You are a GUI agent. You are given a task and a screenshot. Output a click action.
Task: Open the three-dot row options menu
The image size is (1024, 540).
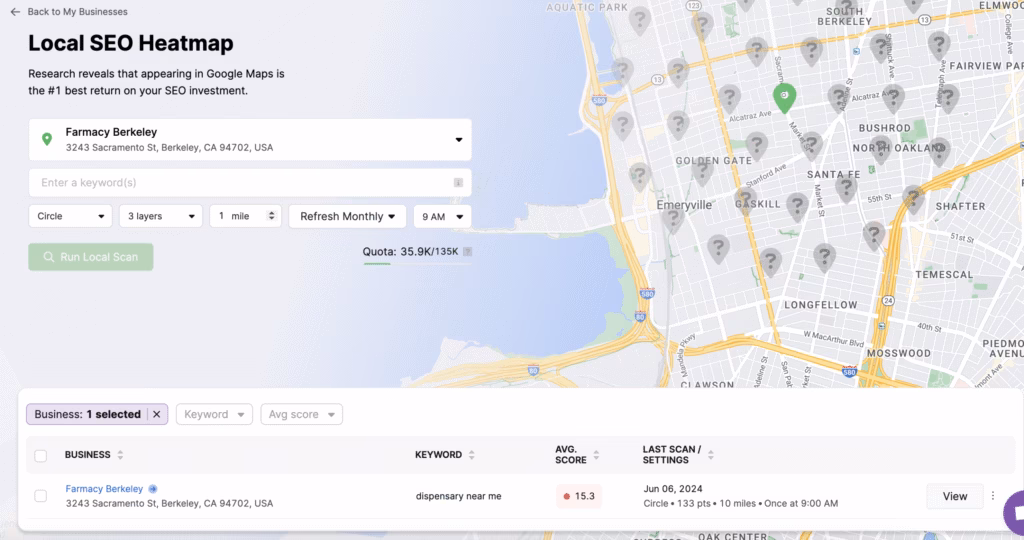992,496
